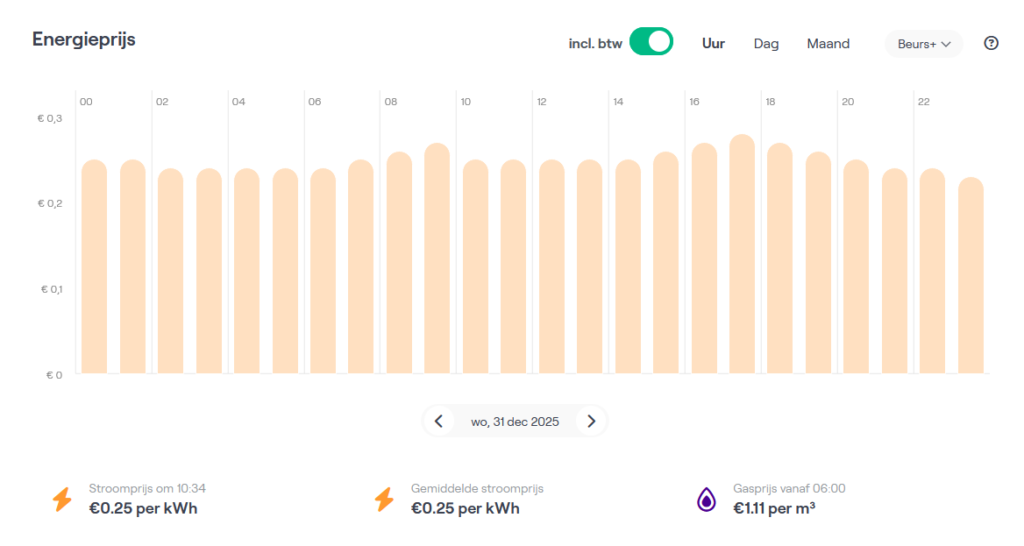Click the lightning icon beside Stroomprijs om 10:34

62,499
